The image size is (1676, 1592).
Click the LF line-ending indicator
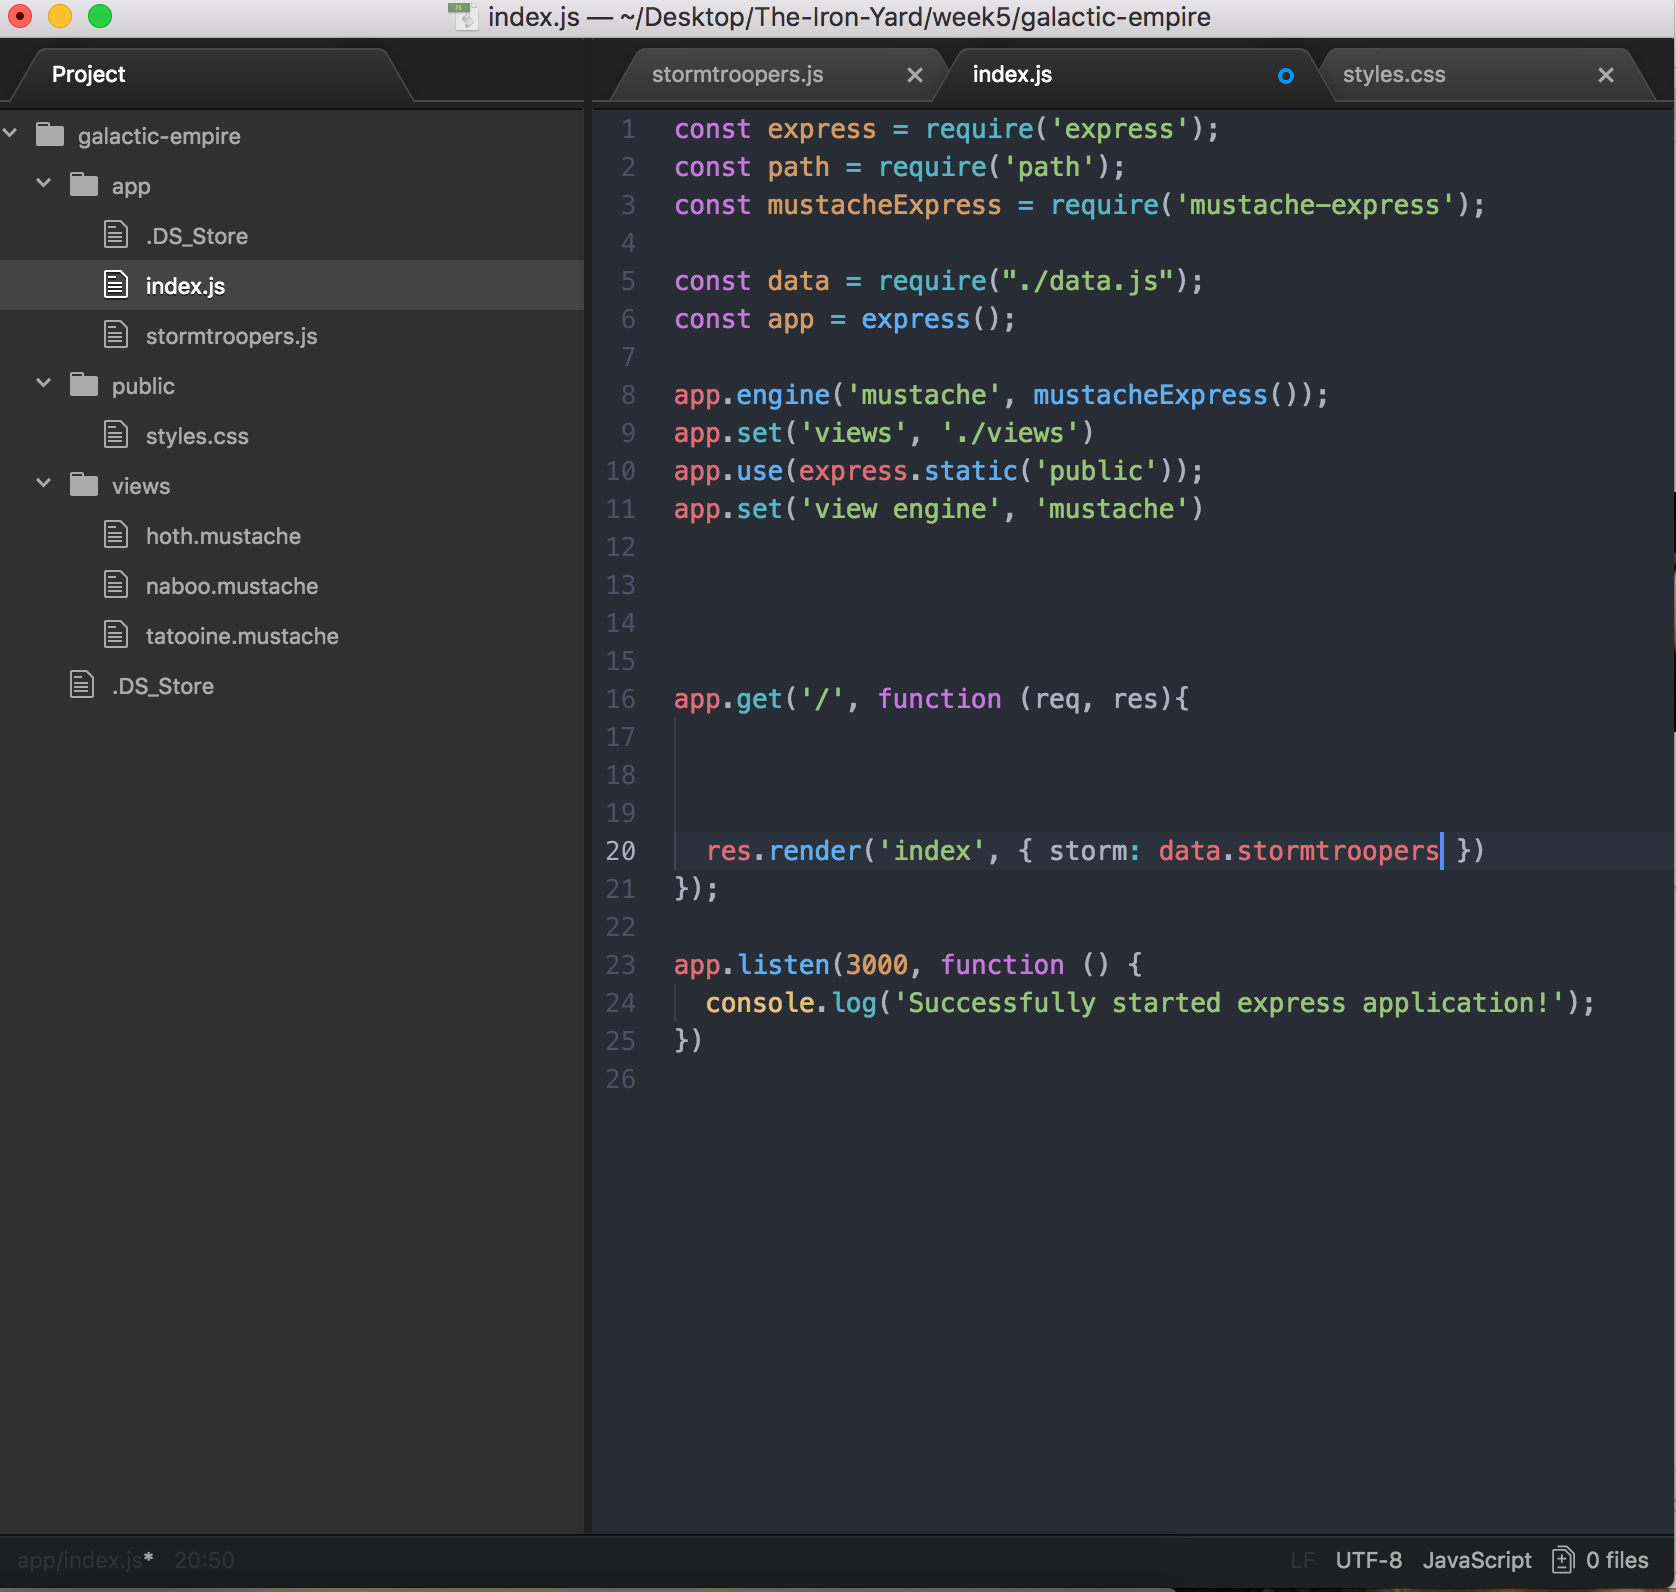pos(1304,1559)
